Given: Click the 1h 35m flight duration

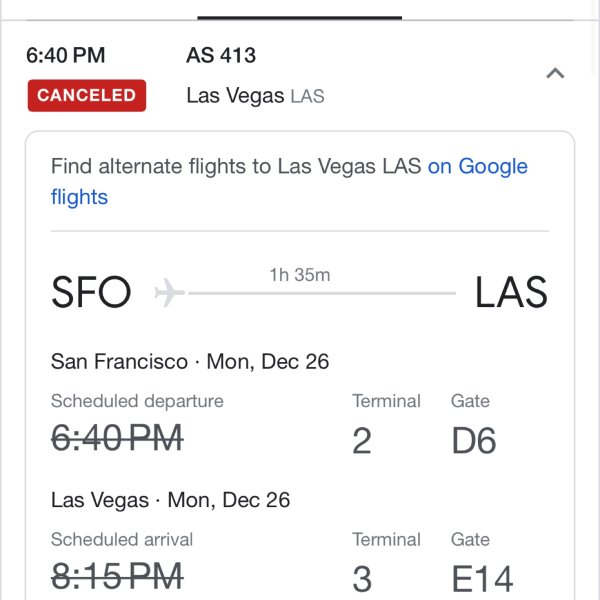Looking at the screenshot, I should [300, 275].
